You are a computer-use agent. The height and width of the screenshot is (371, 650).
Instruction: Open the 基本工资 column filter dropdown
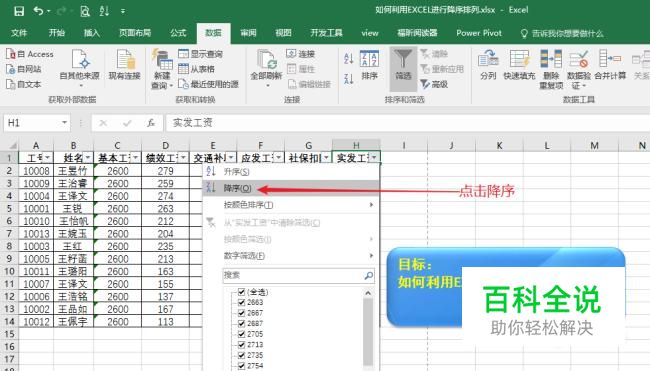(136, 158)
